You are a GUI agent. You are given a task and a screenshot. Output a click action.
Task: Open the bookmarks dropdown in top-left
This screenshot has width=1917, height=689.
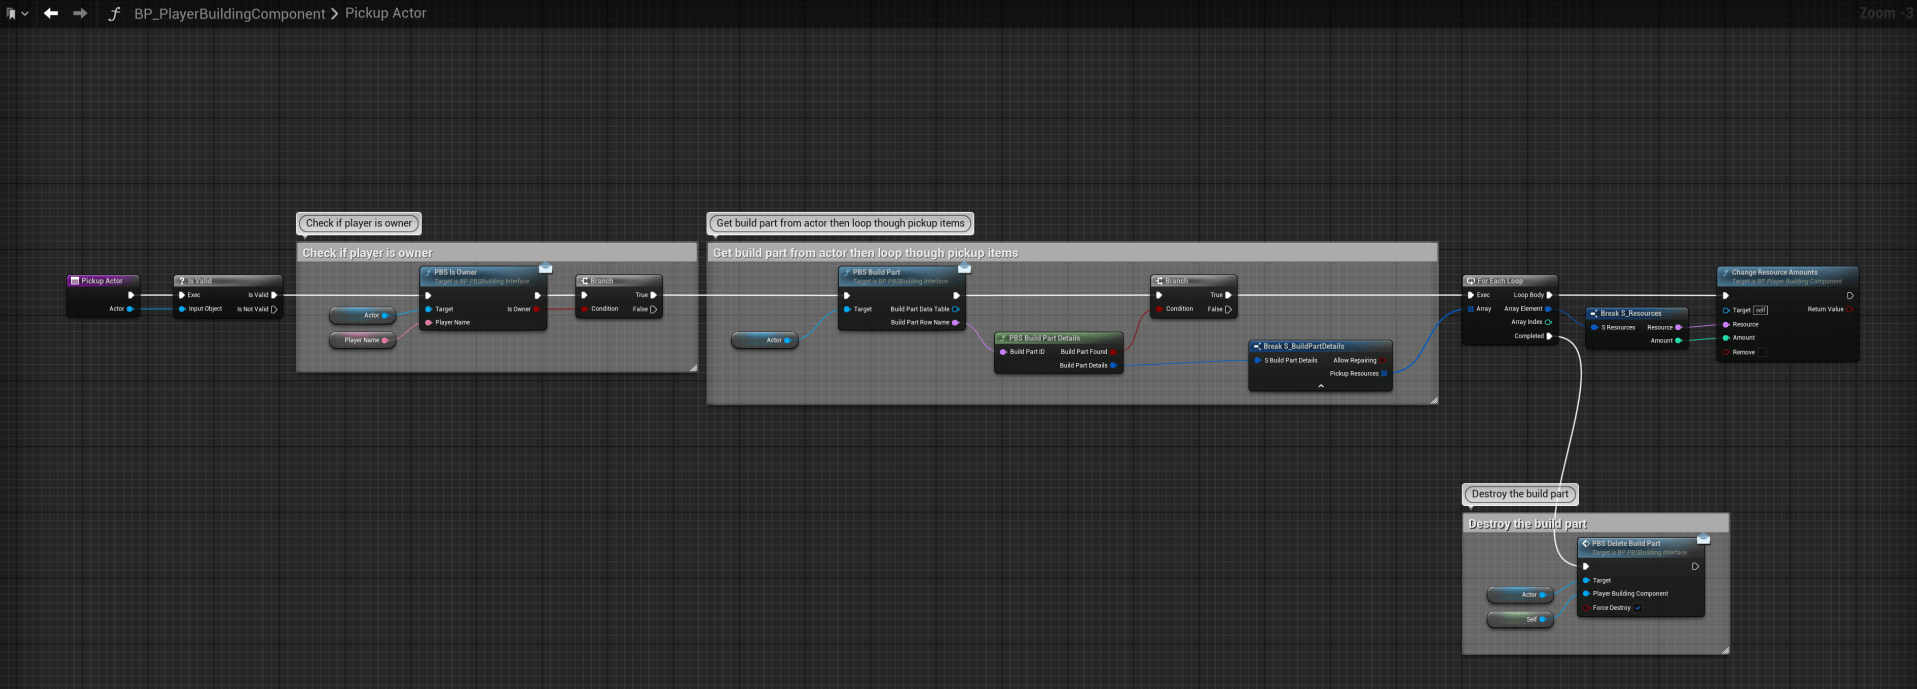[17, 13]
